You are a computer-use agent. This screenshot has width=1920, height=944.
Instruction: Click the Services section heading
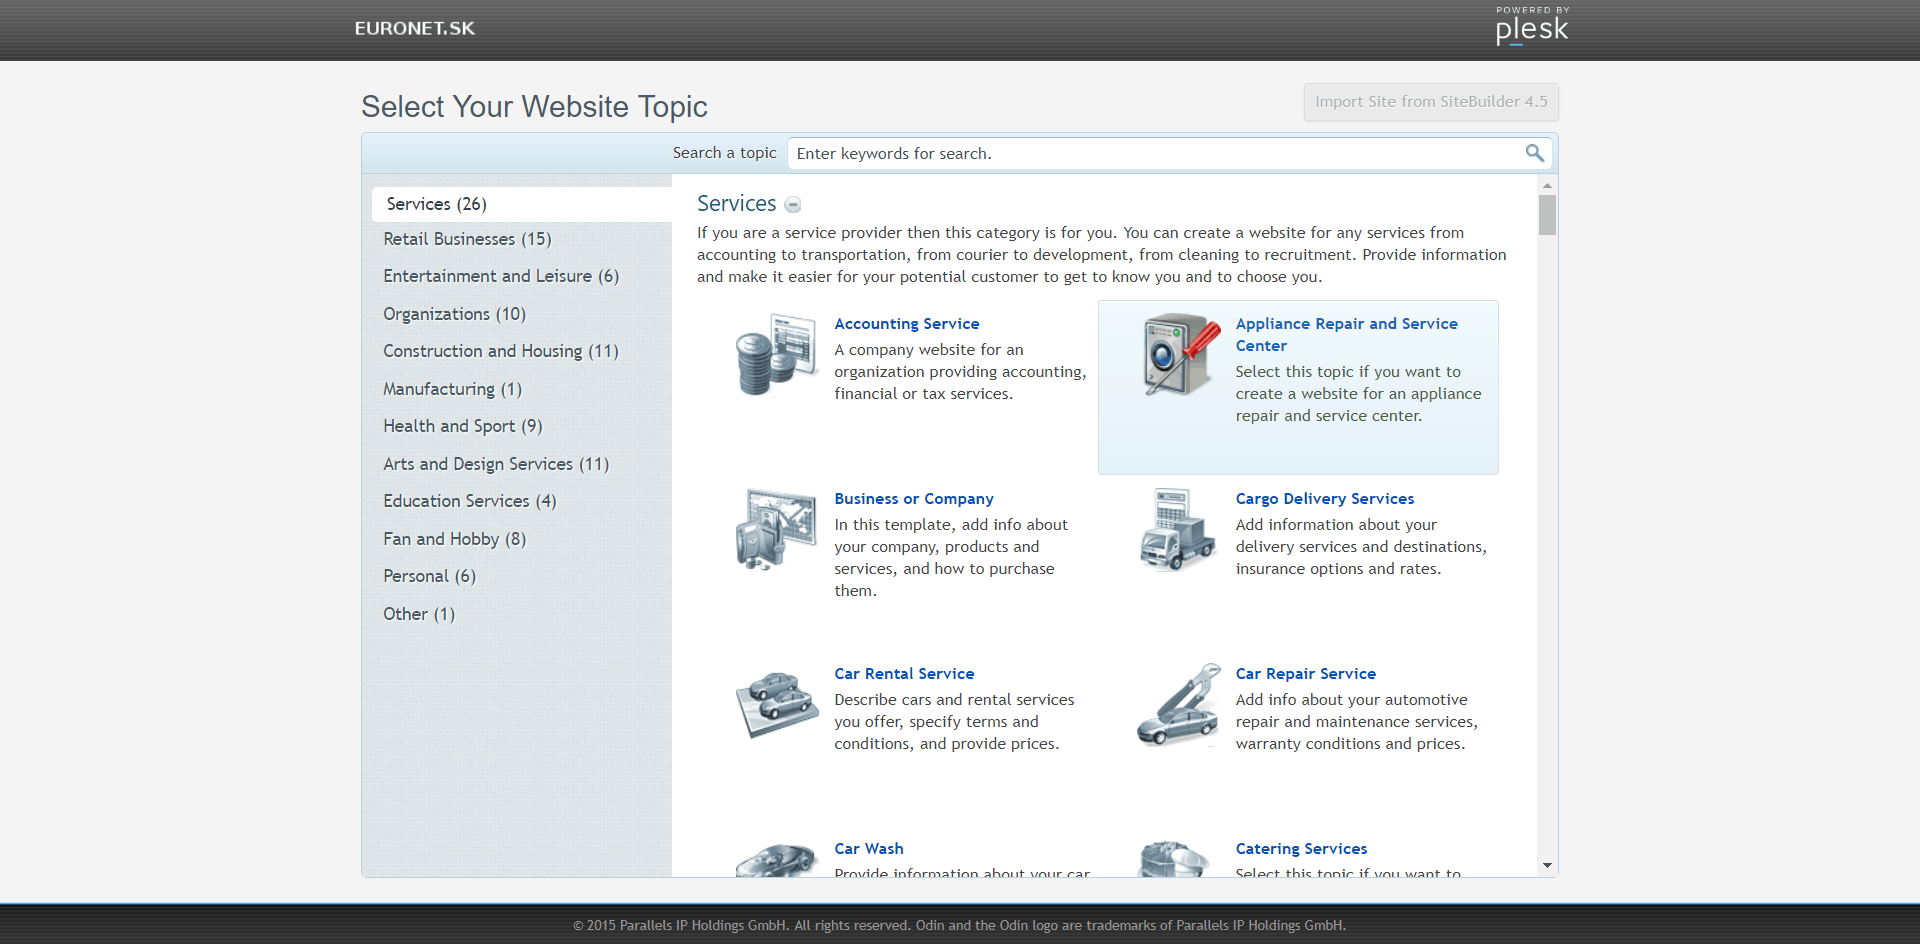click(736, 204)
